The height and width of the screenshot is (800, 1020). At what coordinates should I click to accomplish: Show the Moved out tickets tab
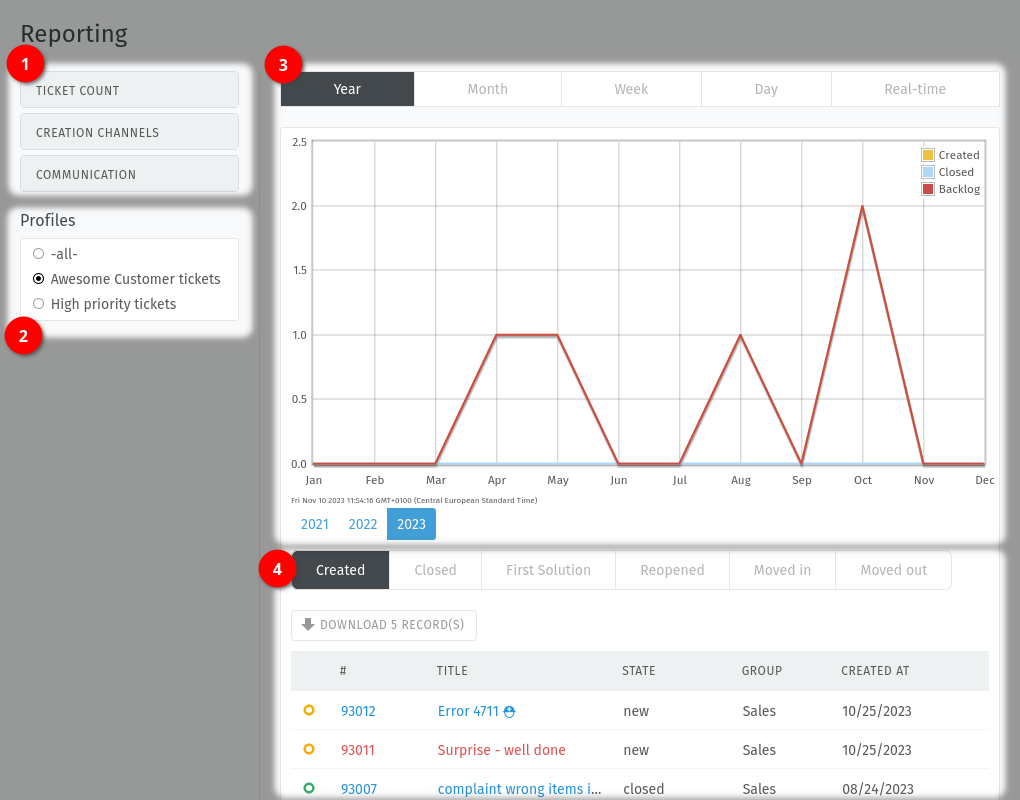(x=894, y=570)
